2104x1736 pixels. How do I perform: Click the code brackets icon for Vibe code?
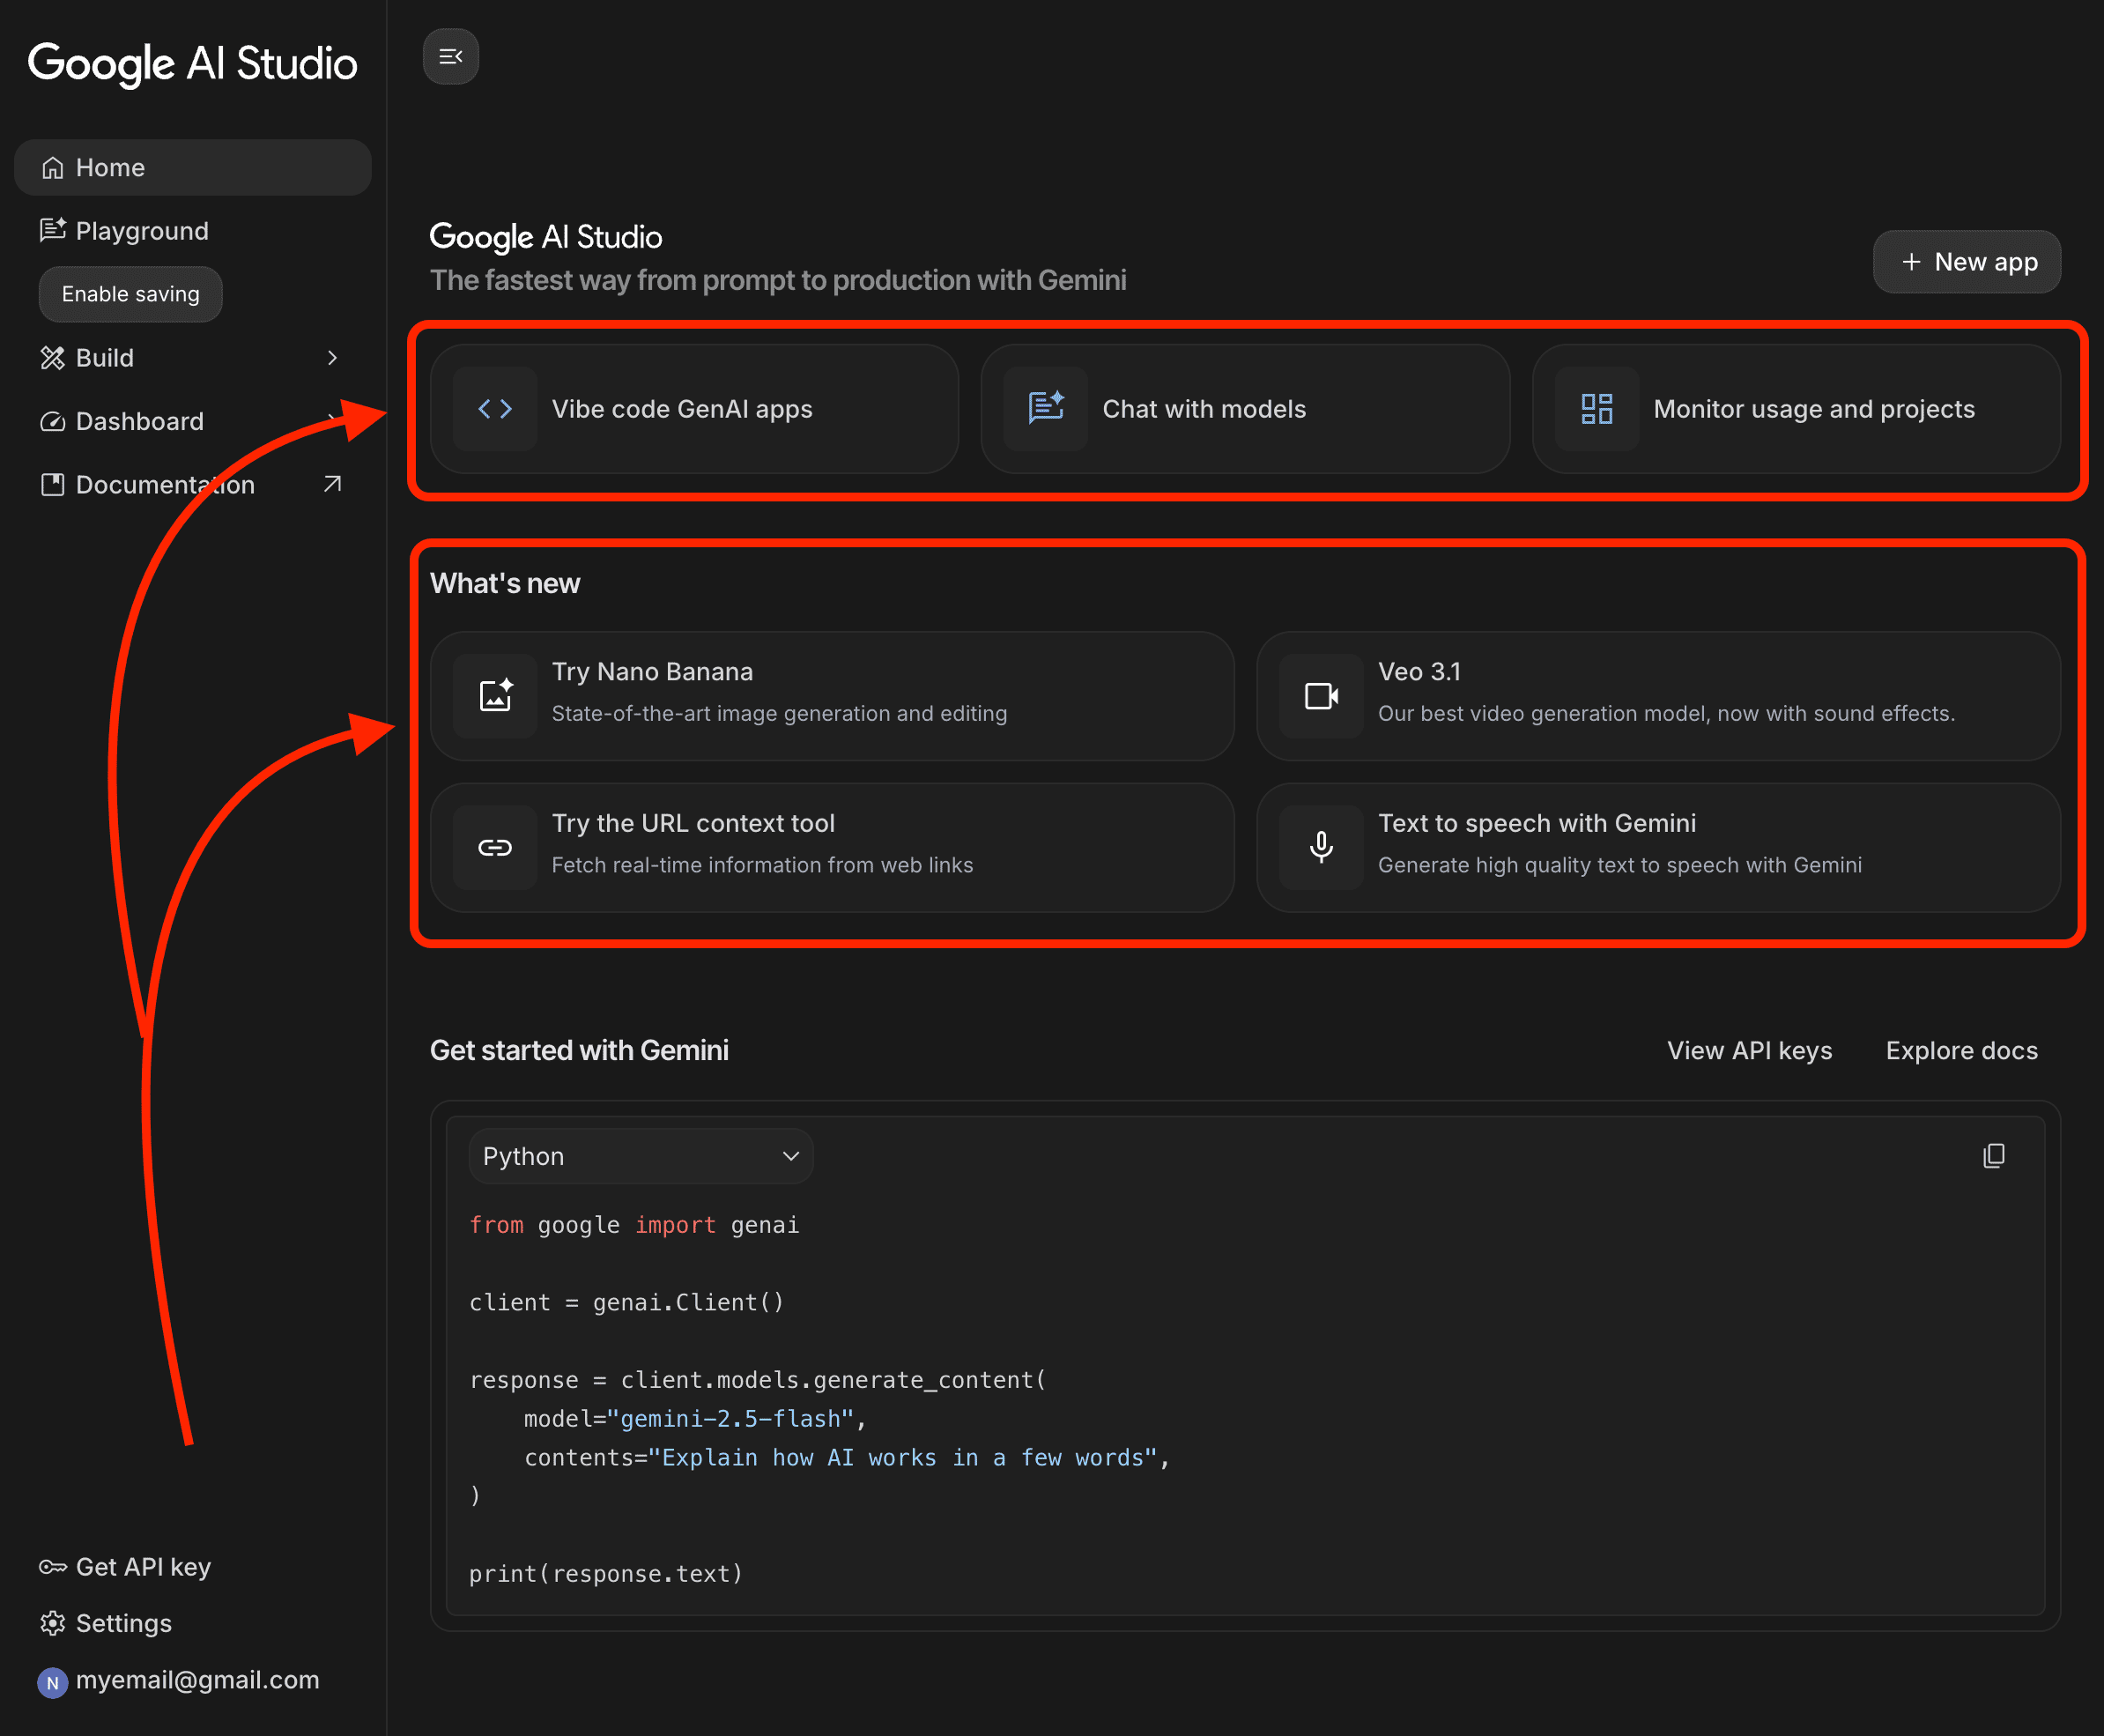point(495,409)
